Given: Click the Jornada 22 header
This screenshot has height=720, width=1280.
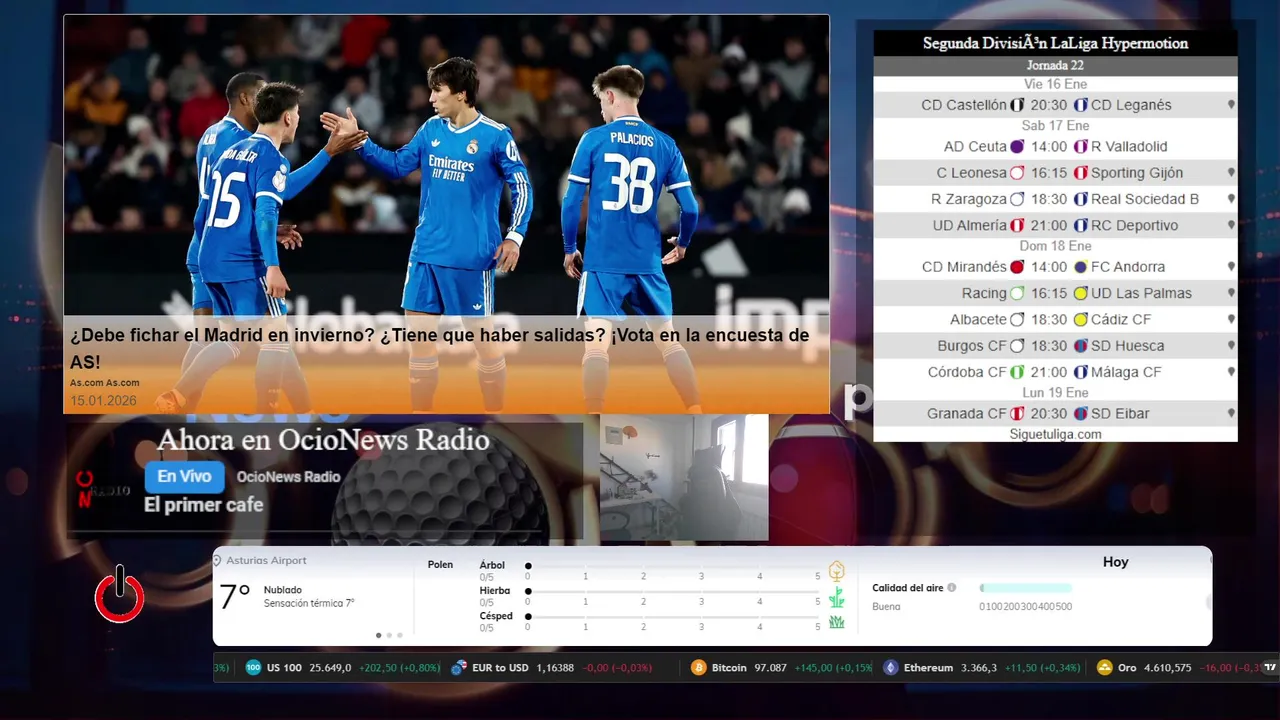Looking at the screenshot, I should point(1055,66).
